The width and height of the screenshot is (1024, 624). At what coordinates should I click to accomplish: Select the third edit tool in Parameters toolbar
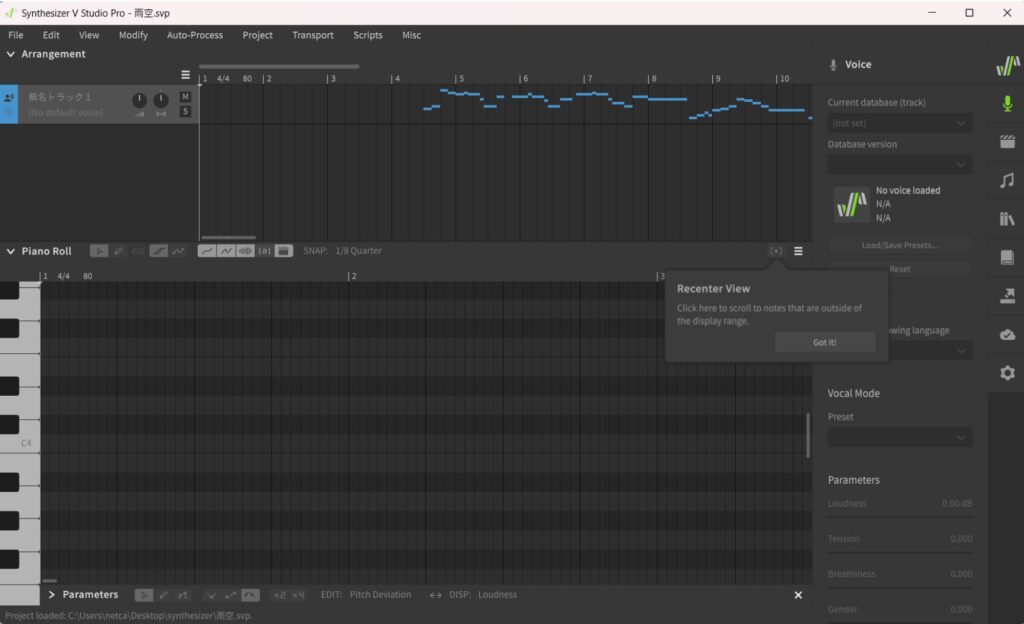pos(184,595)
